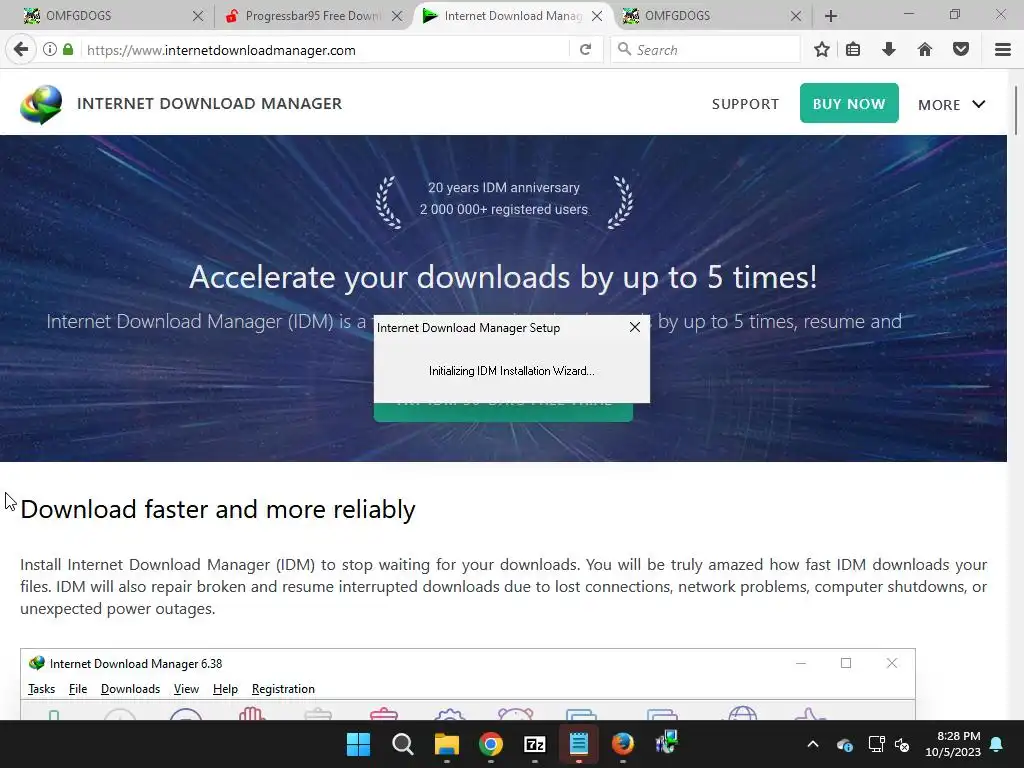1024x768 pixels.
Task: Click 'Download faster and more reliably' heading
Action: (x=217, y=509)
